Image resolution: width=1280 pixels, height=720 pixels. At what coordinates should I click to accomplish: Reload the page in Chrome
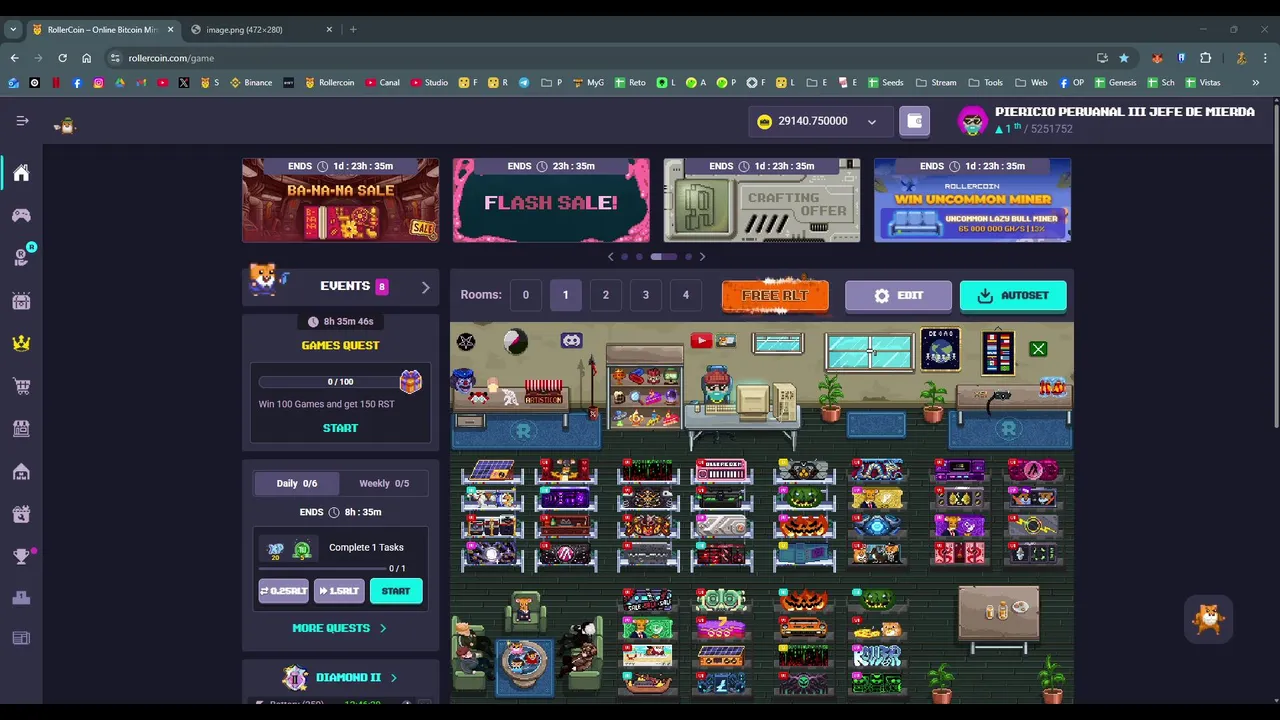[x=62, y=58]
